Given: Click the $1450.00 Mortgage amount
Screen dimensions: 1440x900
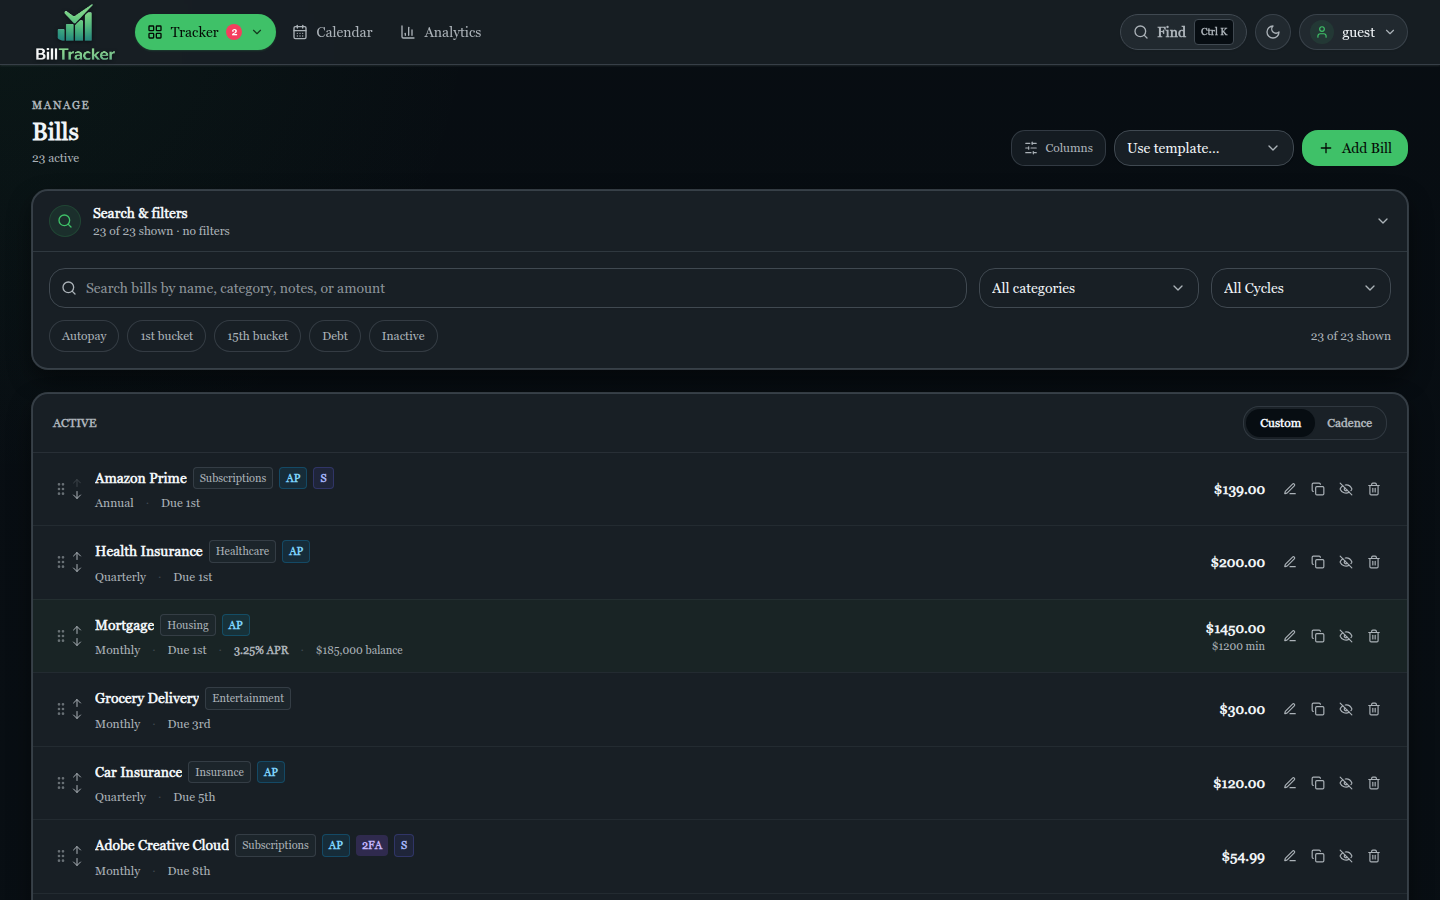Looking at the screenshot, I should click(x=1235, y=629).
